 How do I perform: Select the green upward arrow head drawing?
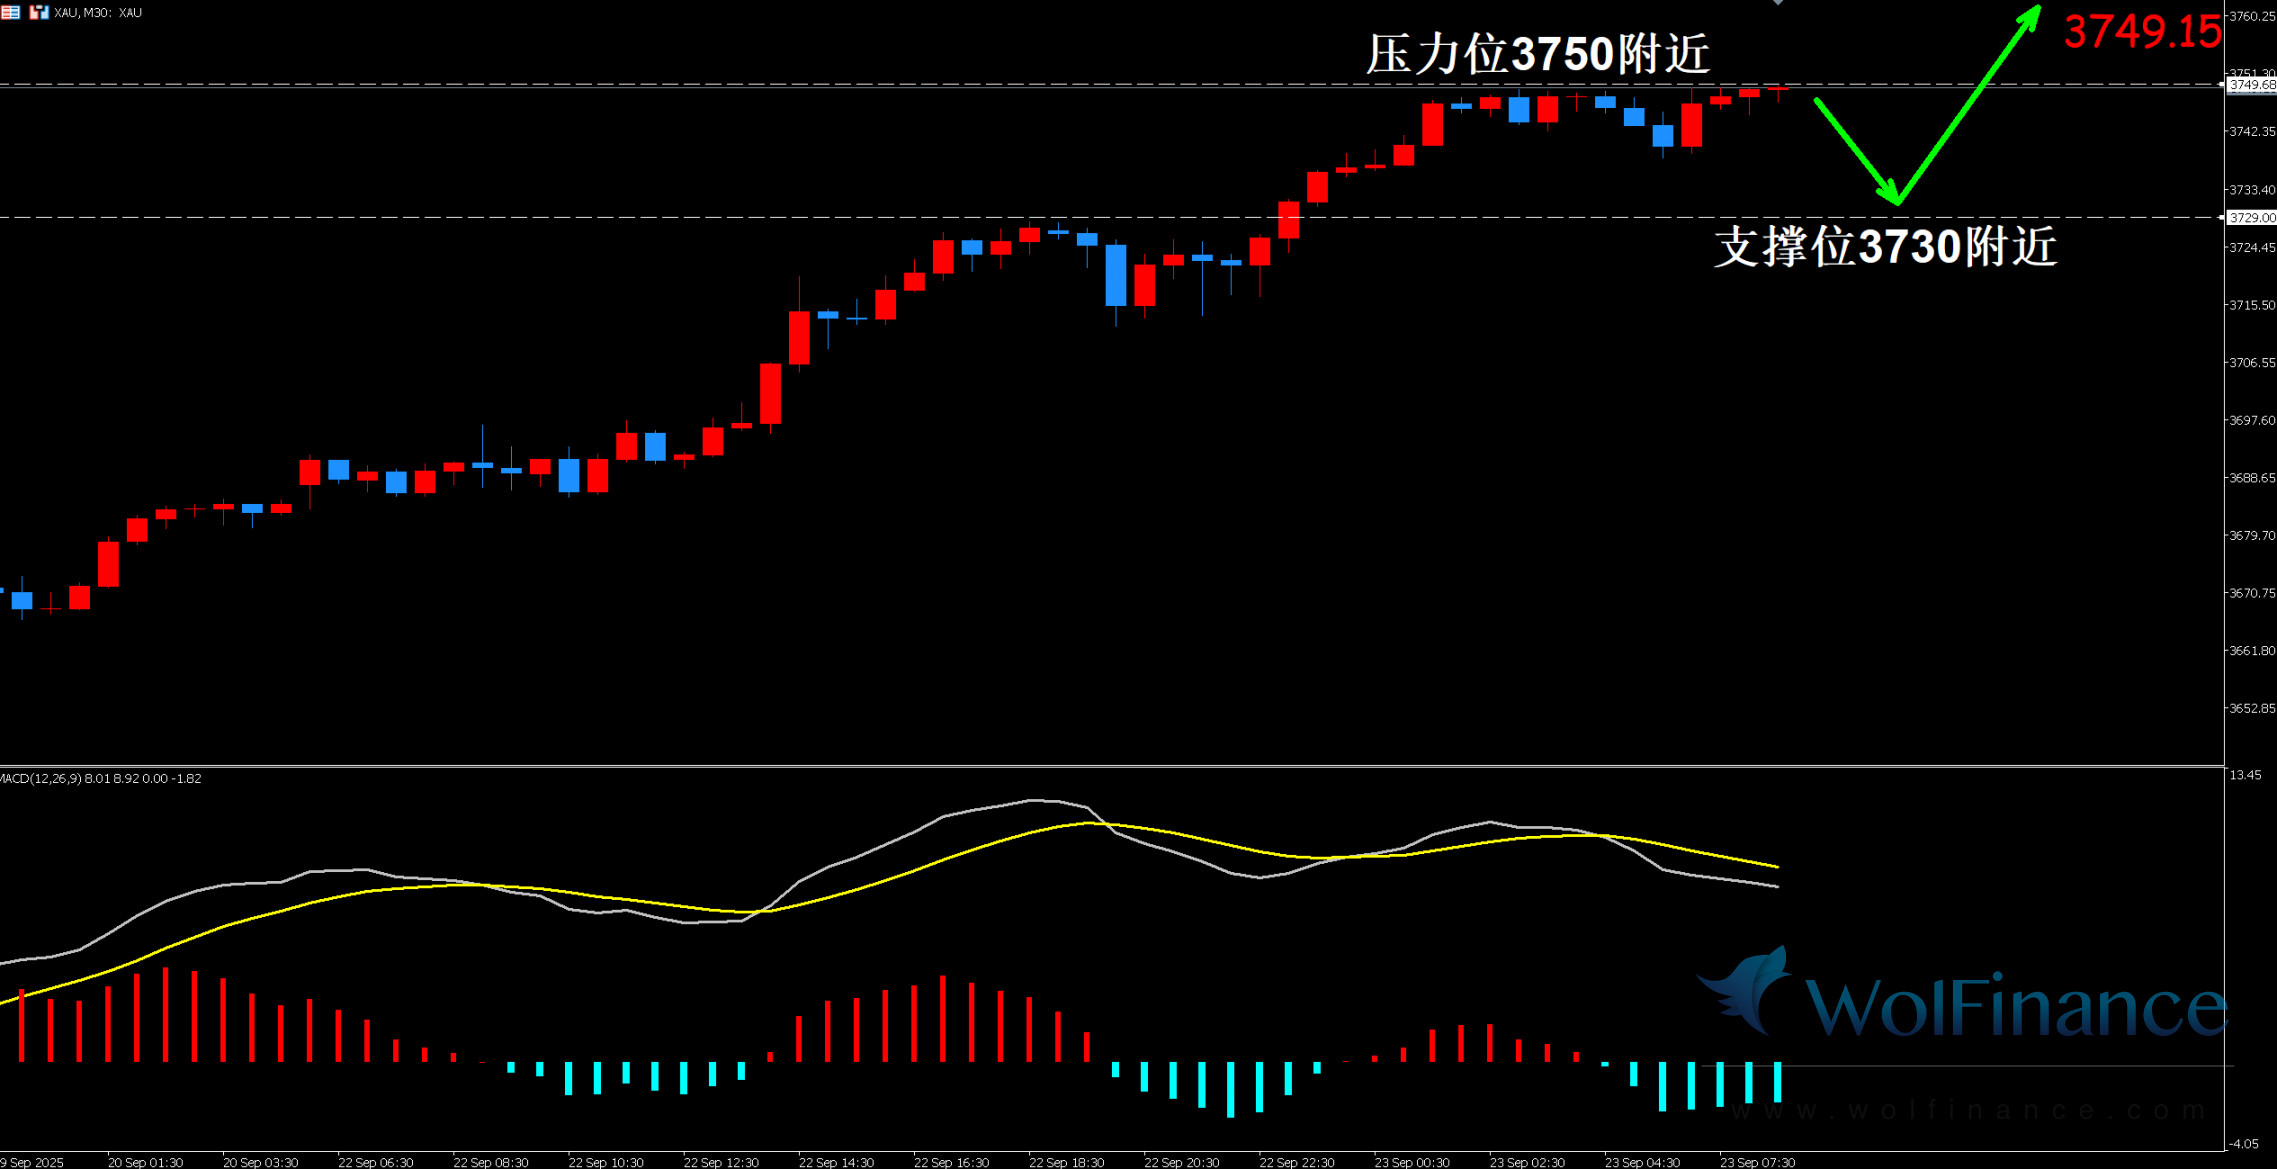click(2028, 20)
